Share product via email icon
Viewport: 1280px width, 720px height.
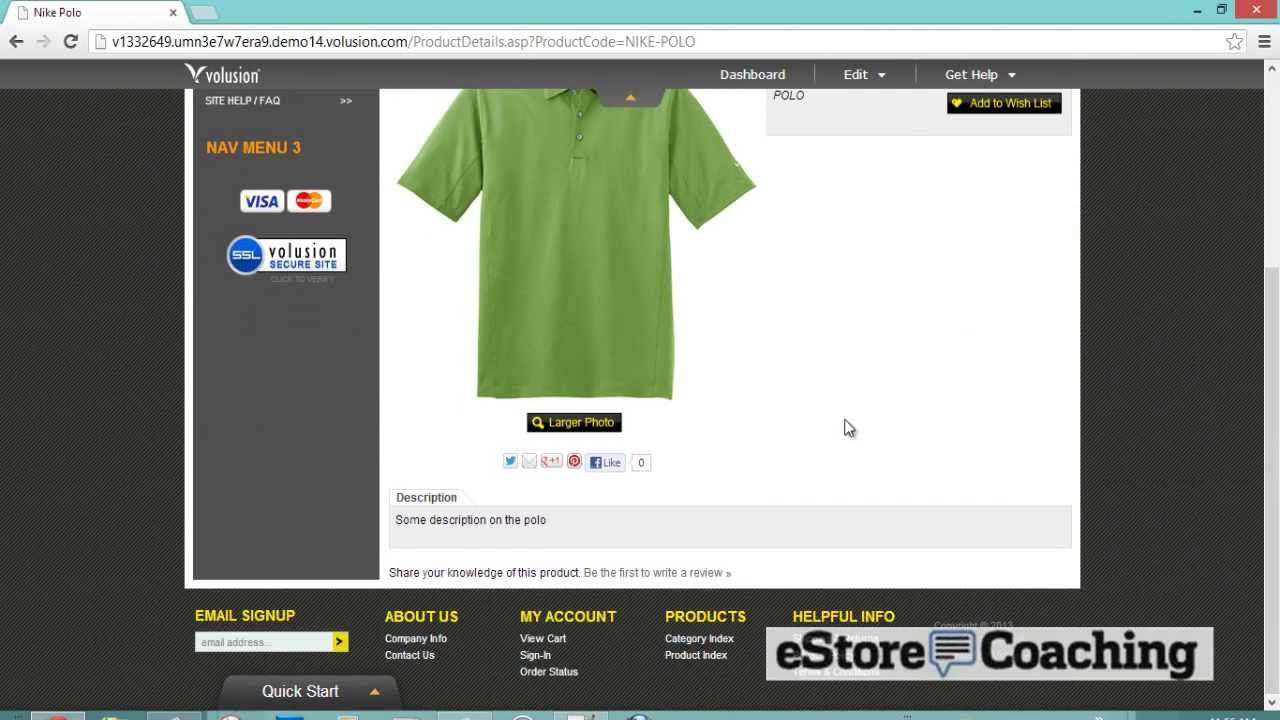(x=530, y=461)
